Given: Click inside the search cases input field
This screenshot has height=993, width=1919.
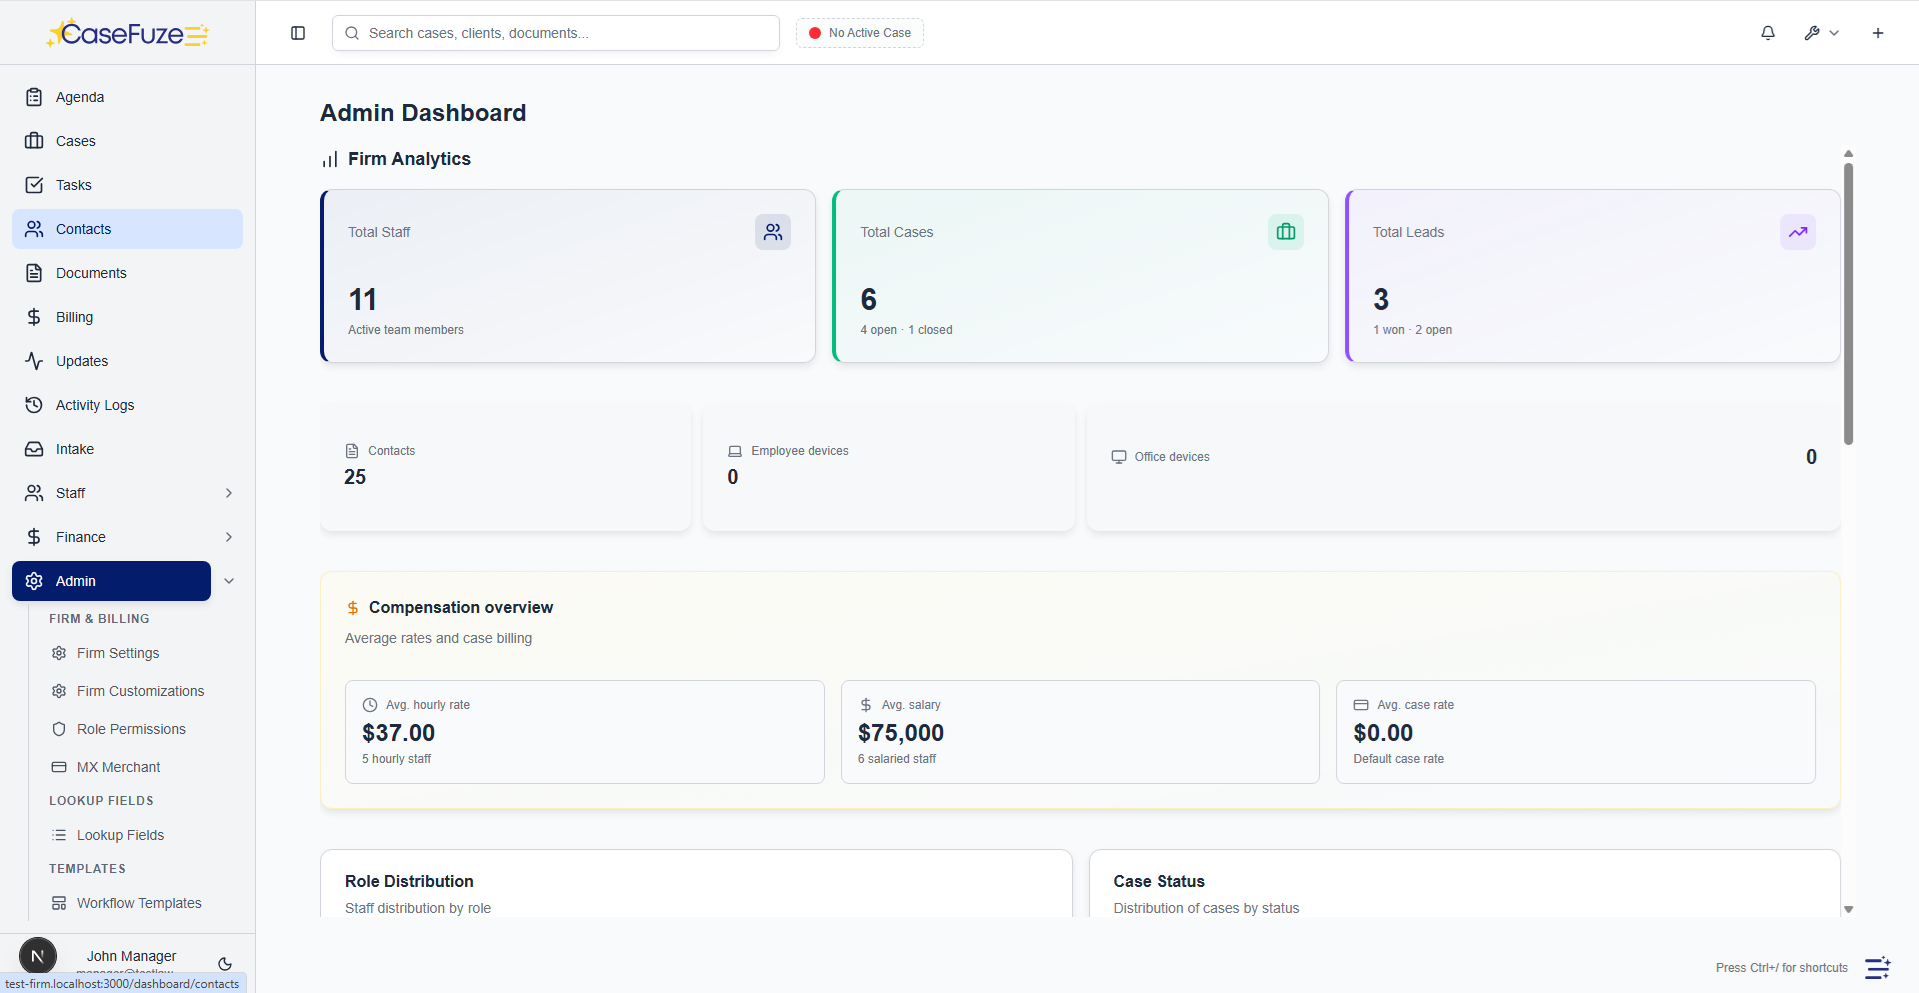Looking at the screenshot, I should [x=556, y=33].
